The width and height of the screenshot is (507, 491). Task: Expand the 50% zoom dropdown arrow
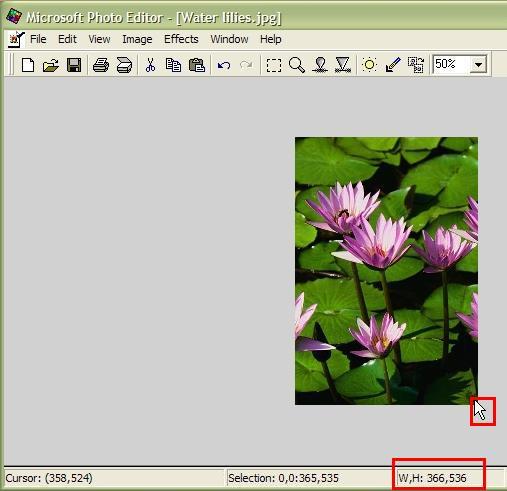coord(478,64)
